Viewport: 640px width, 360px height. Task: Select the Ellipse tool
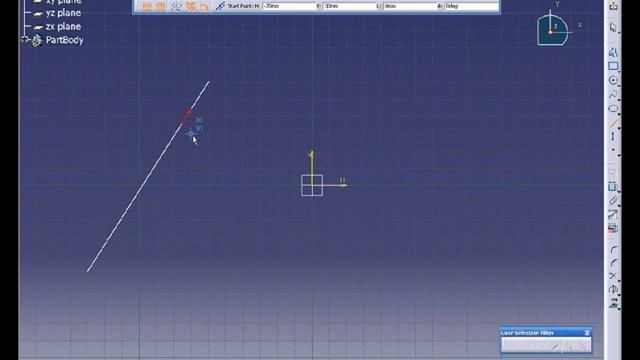(613, 109)
